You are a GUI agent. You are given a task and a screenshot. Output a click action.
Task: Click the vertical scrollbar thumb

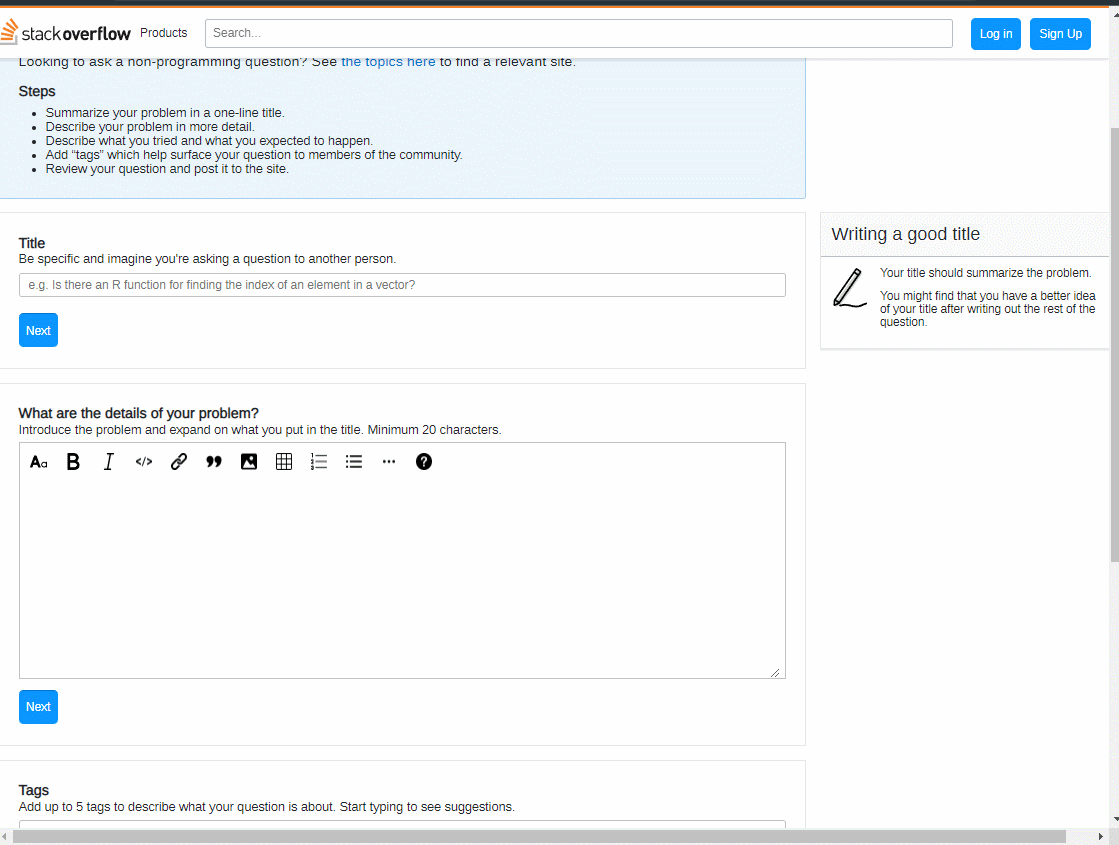[x=1114, y=344]
